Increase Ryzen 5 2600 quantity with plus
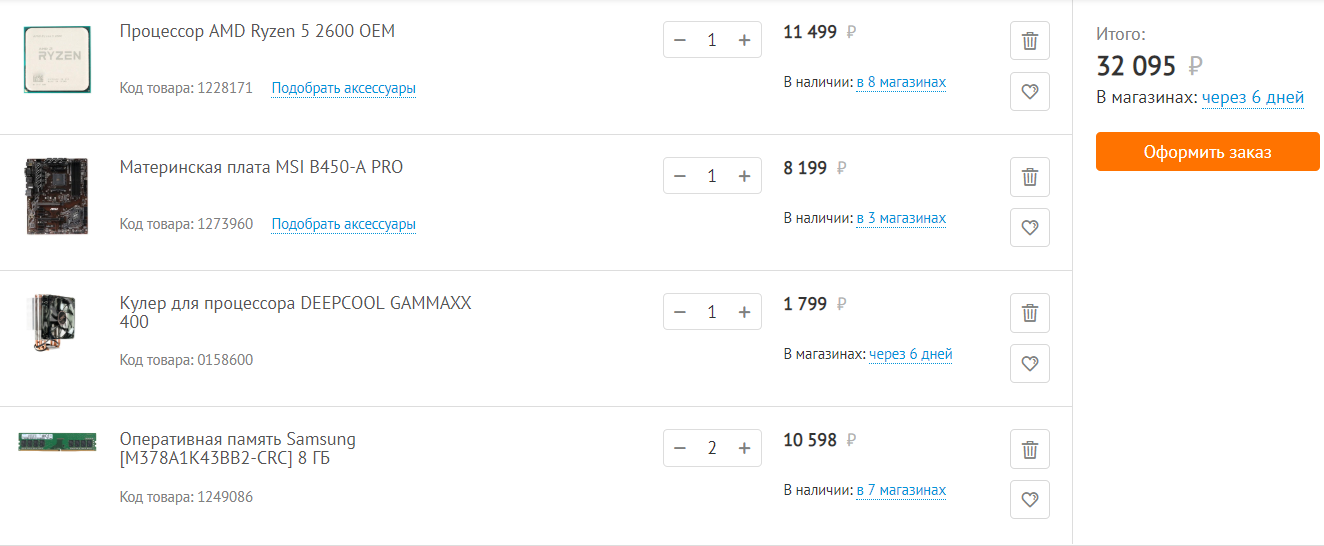The height and width of the screenshot is (546, 1324). pos(744,40)
